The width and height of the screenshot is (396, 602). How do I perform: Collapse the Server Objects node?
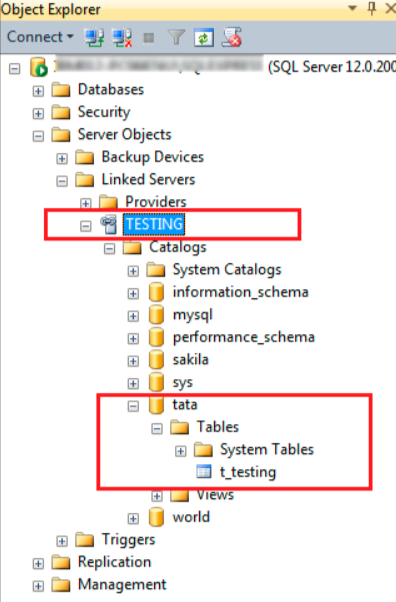[38, 136]
